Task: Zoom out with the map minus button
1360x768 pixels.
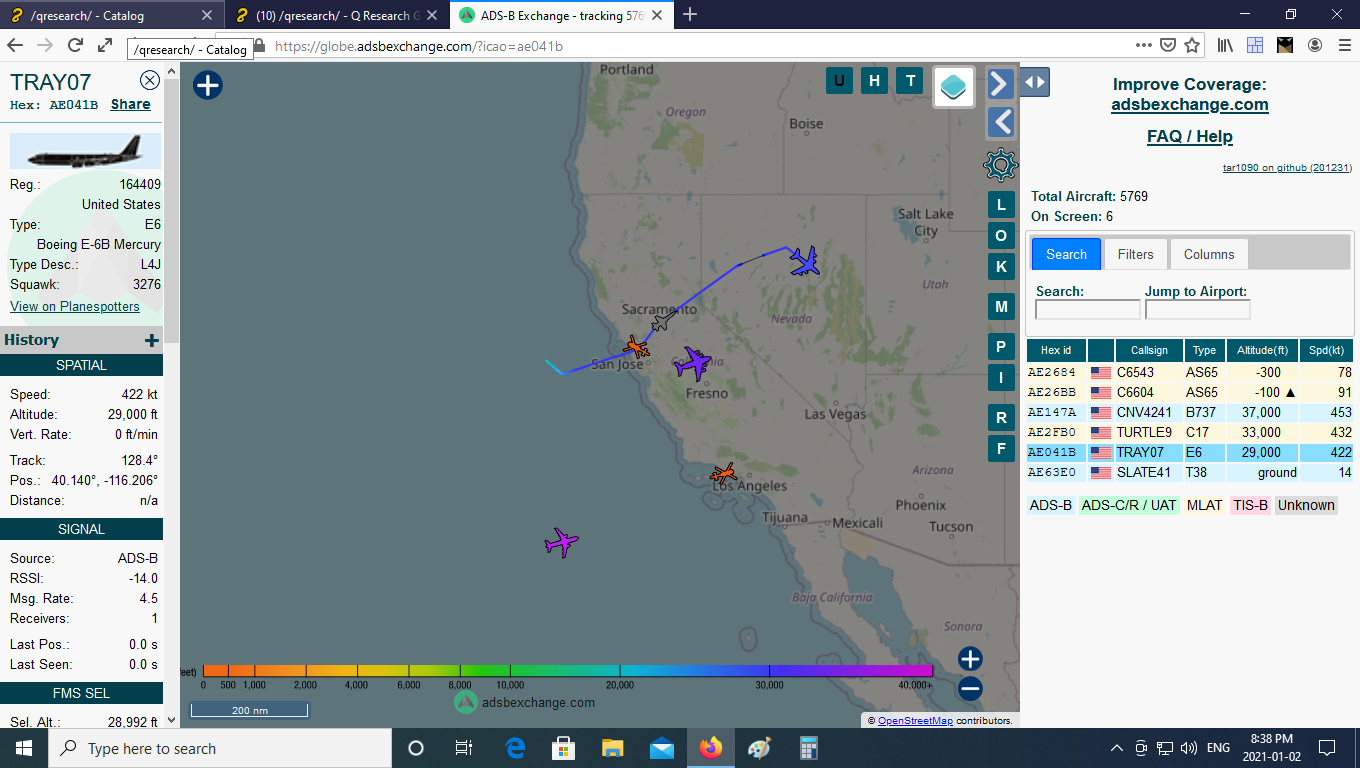Action: [x=970, y=688]
